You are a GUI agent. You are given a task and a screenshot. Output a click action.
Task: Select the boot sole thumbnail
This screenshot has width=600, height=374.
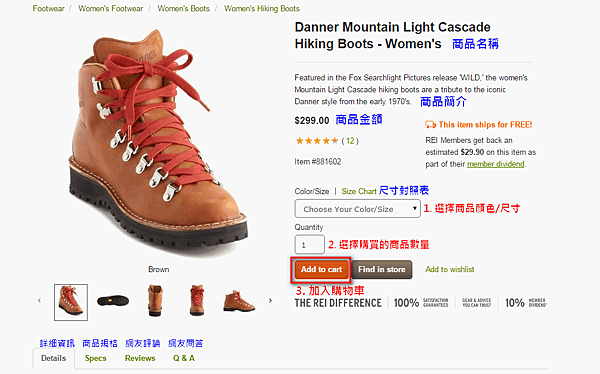tap(113, 301)
